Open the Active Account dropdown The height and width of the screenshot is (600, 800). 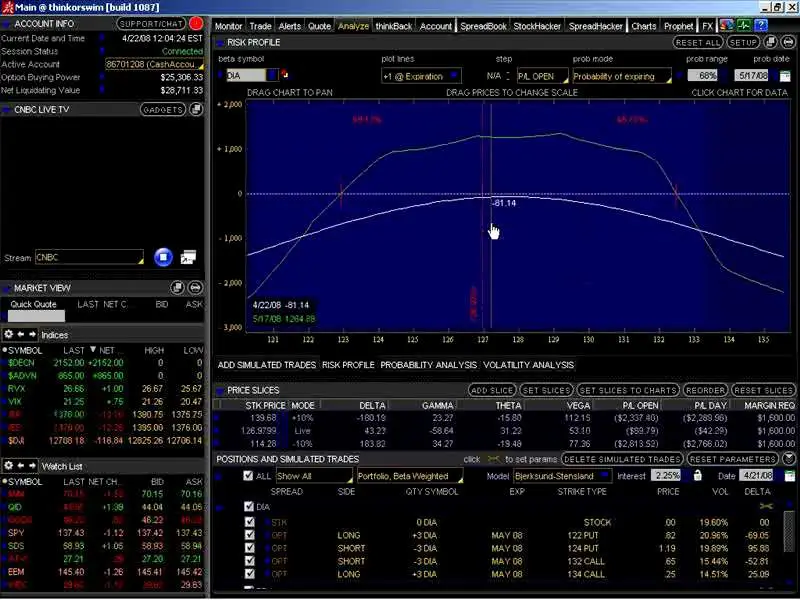tap(154, 64)
